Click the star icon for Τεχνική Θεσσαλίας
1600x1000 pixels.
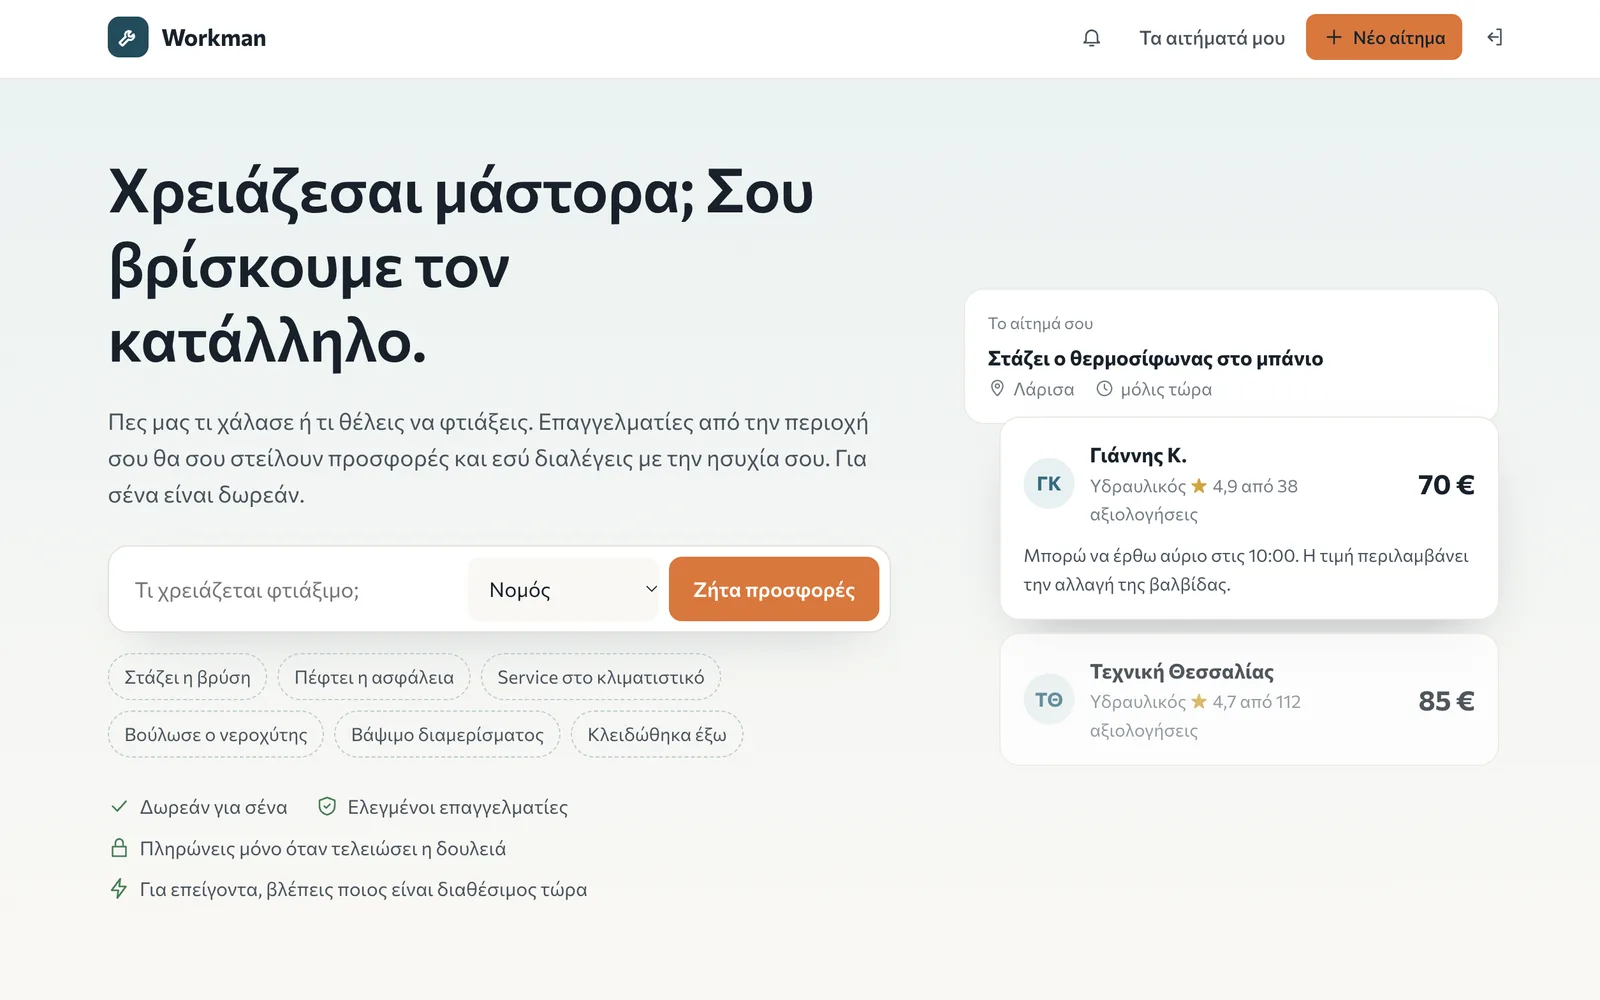[x=1199, y=702]
